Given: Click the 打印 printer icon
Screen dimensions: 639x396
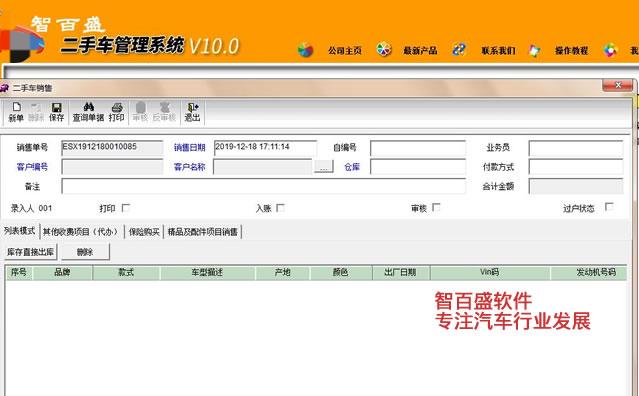Looking at the screenshot, I should [x=117, y=112].
